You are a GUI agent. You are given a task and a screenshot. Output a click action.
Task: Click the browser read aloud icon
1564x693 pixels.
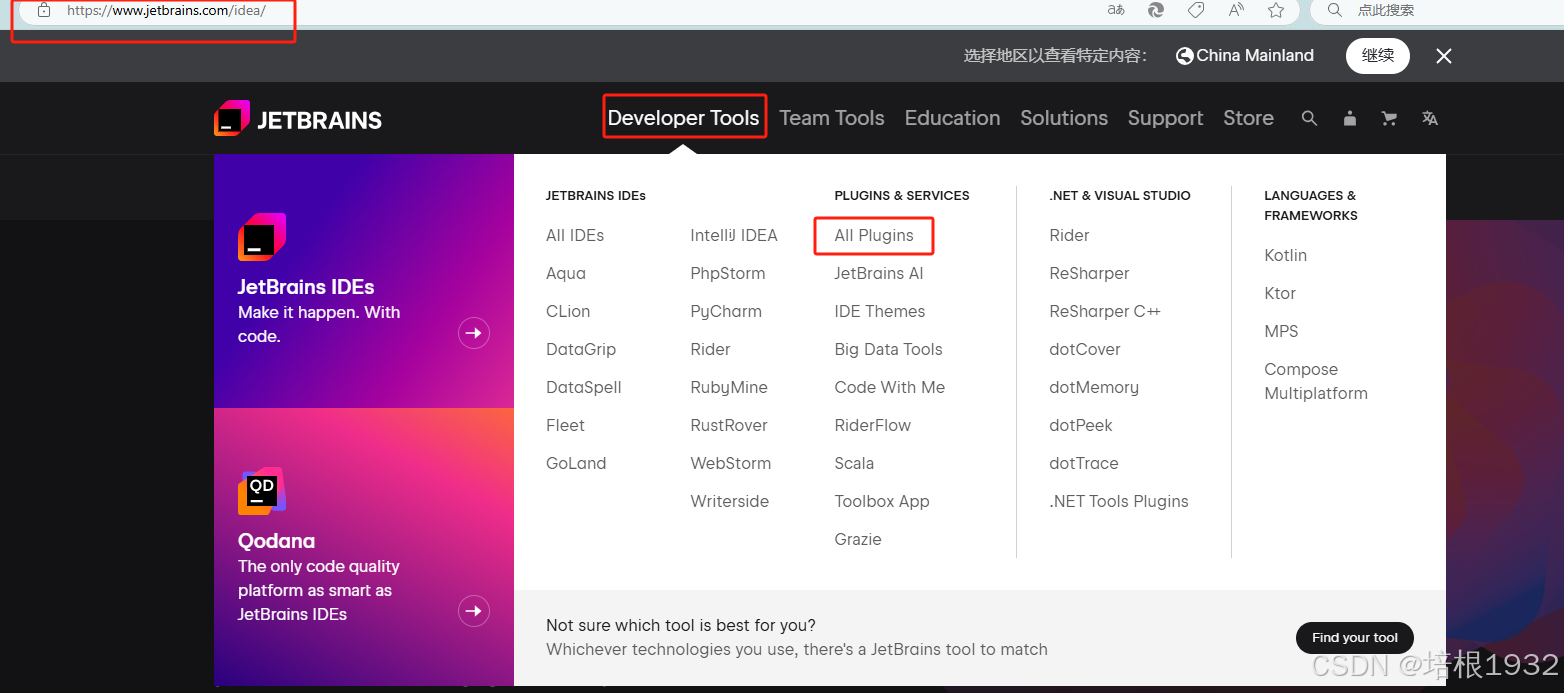(1236, 10)
